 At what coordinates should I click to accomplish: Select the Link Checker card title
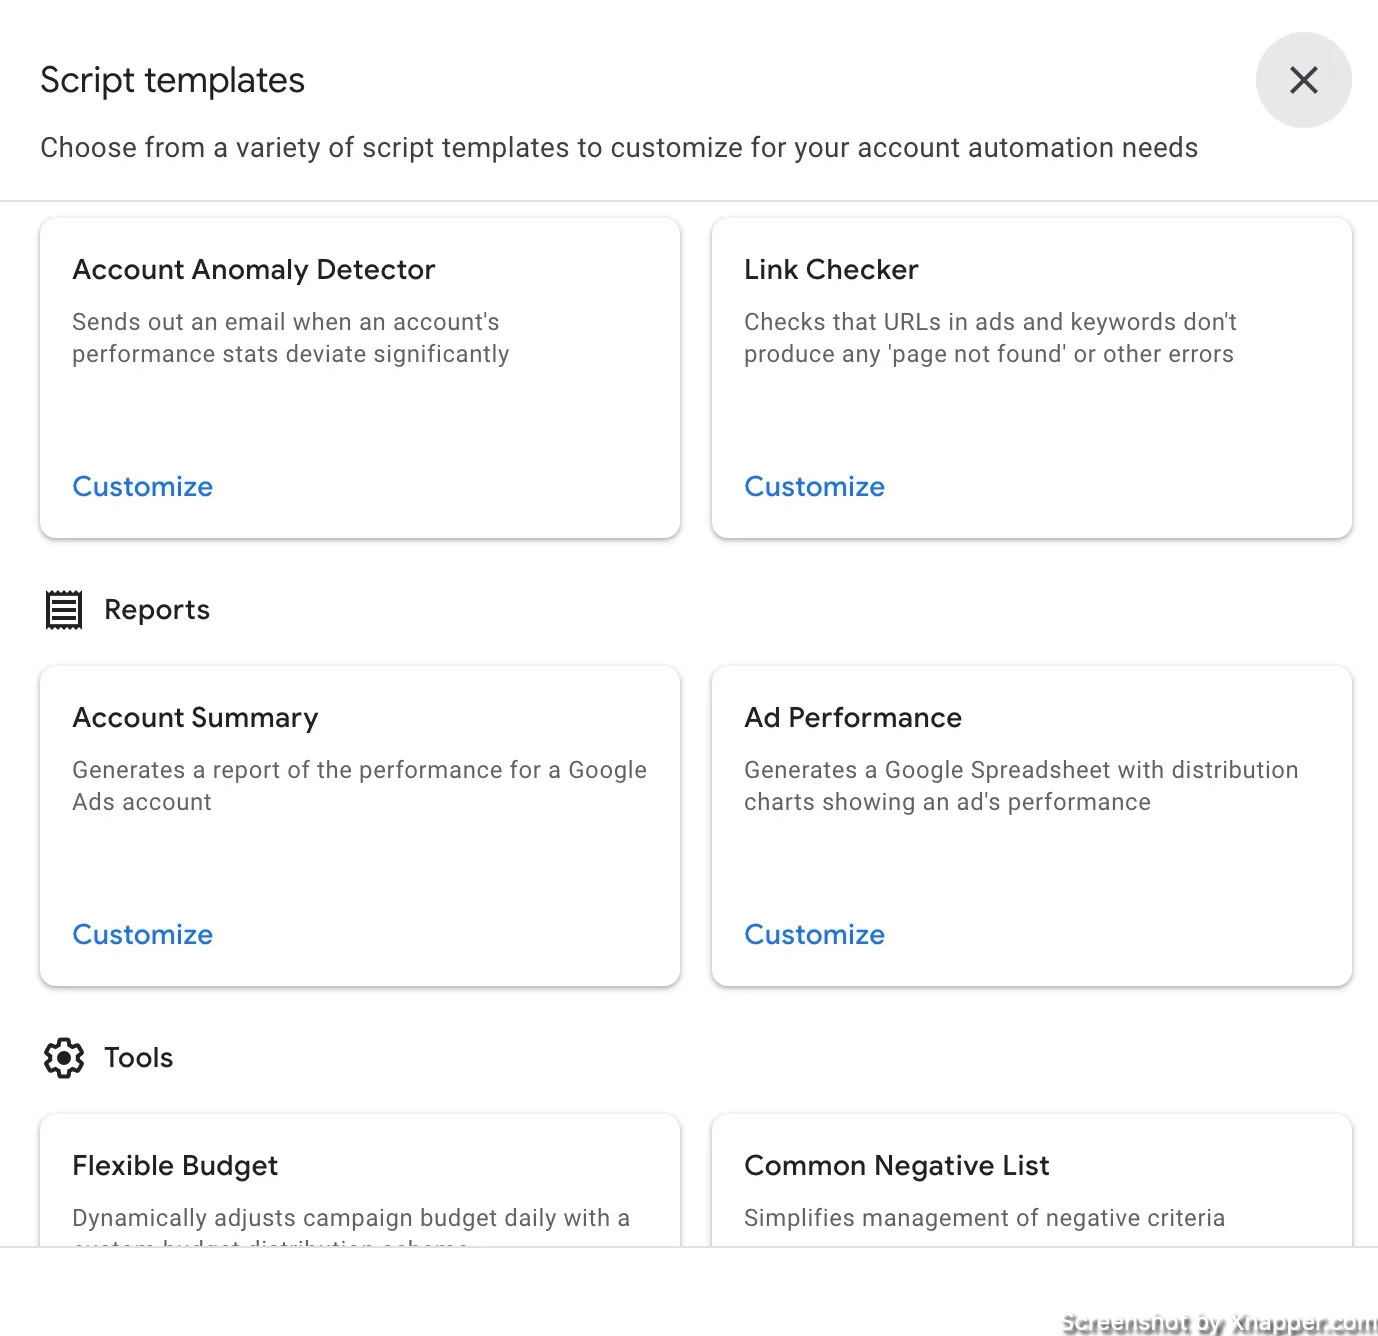tap(831, 270)
